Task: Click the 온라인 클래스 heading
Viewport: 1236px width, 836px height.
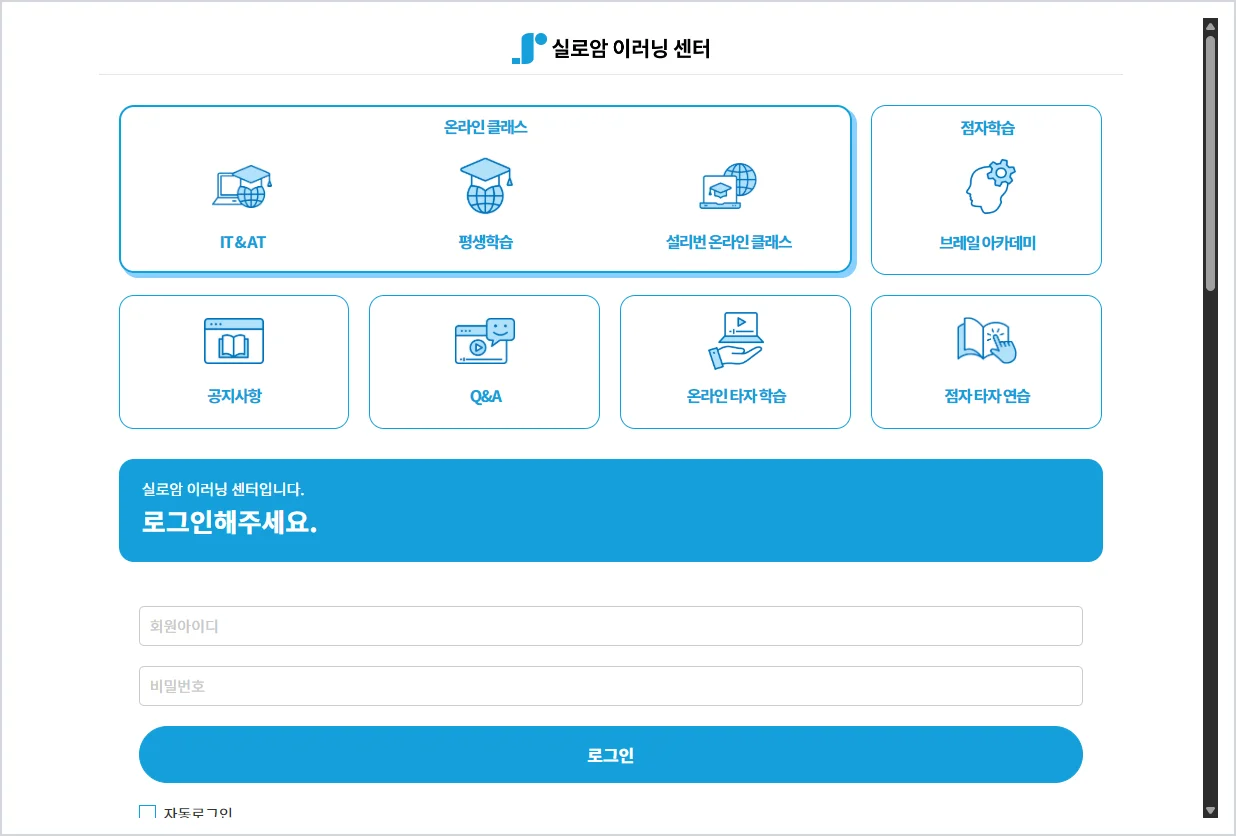Action: (x=486, y=127)
